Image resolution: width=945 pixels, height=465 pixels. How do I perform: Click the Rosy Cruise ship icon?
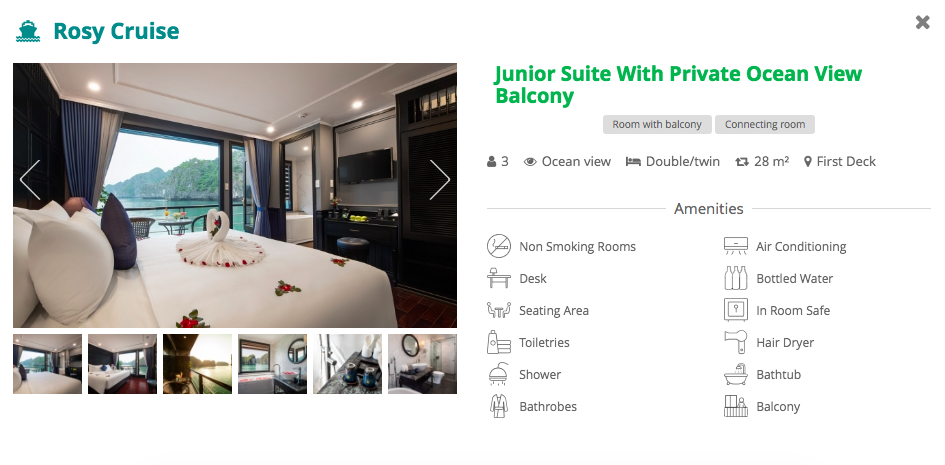28,31
